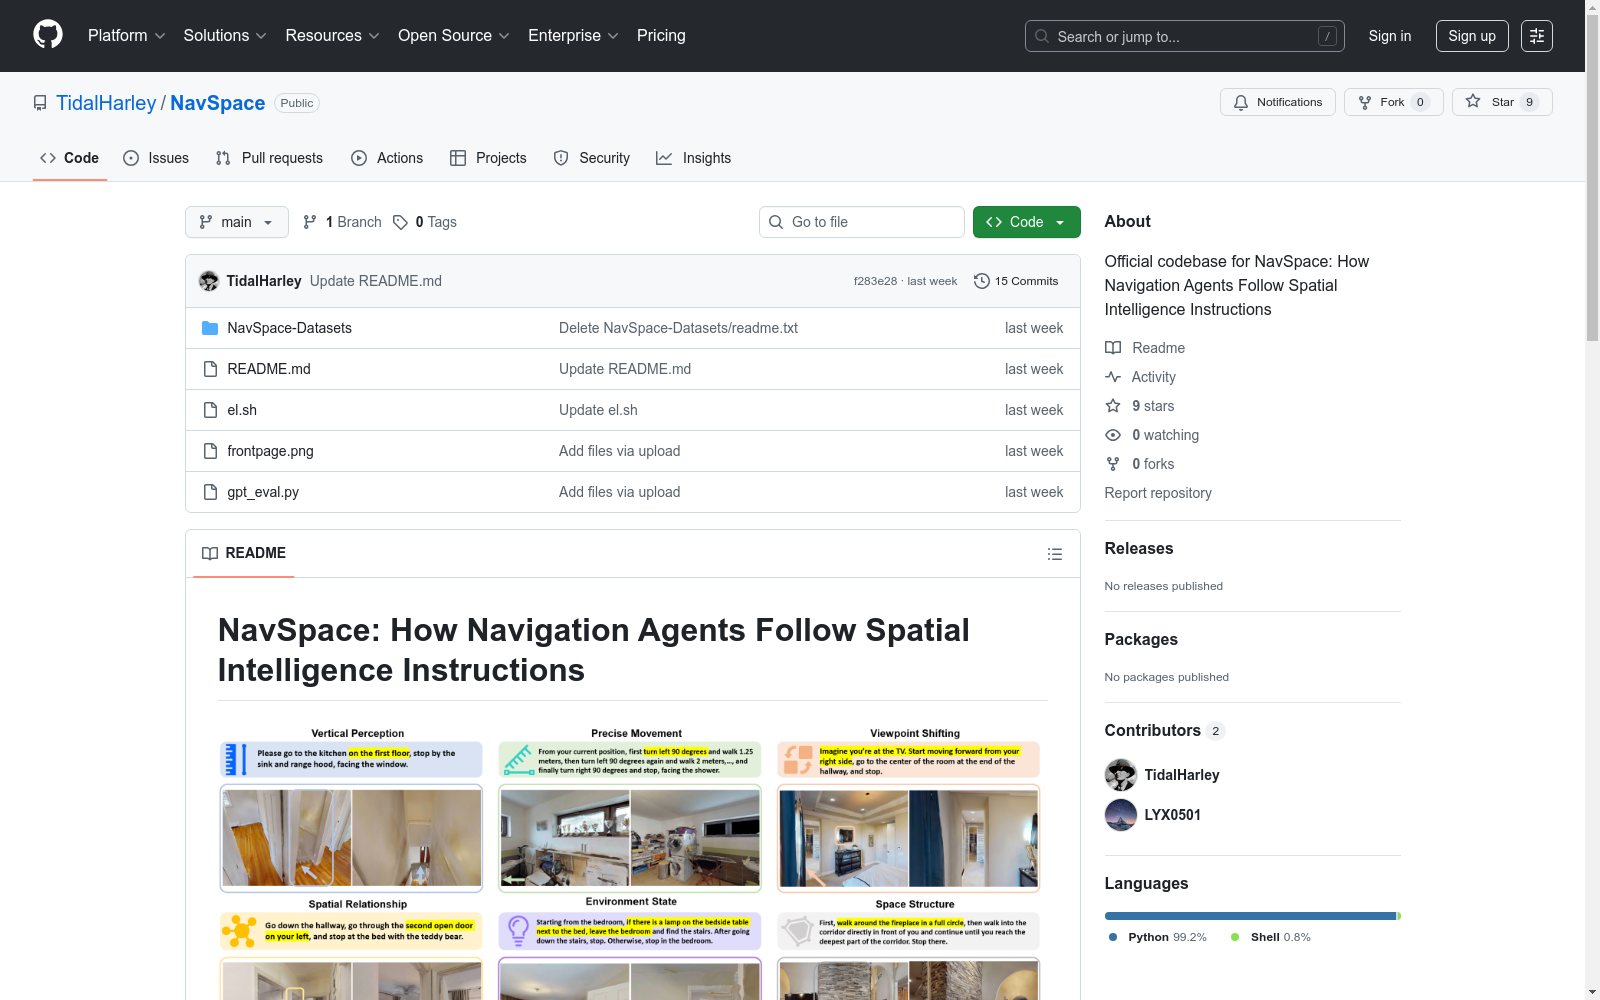
Task: Click the fork icon beside 0 forks
Action: (x=1113, y=464)
